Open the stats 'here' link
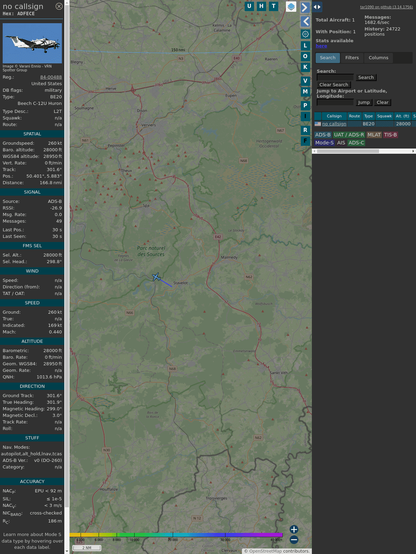The width and height of the screenshot is (416, 554). click(321, 46)
